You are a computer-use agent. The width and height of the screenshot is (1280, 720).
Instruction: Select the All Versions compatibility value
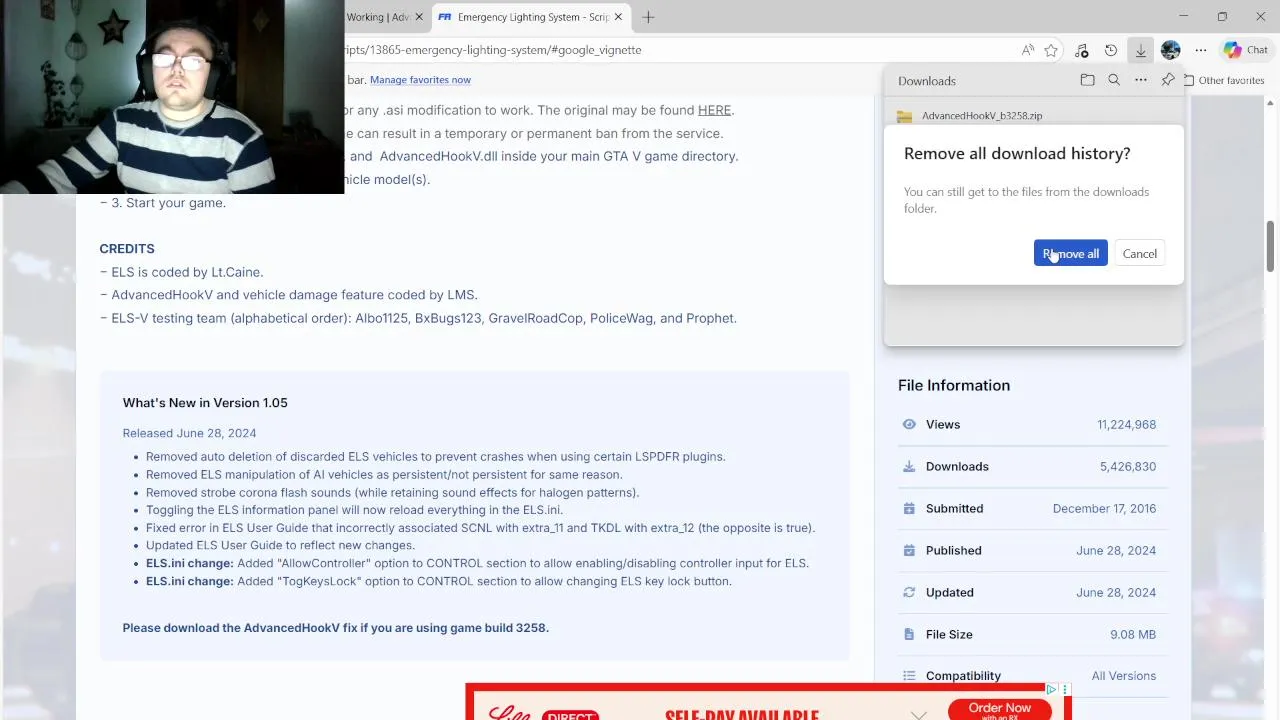tap(1124, 676)
